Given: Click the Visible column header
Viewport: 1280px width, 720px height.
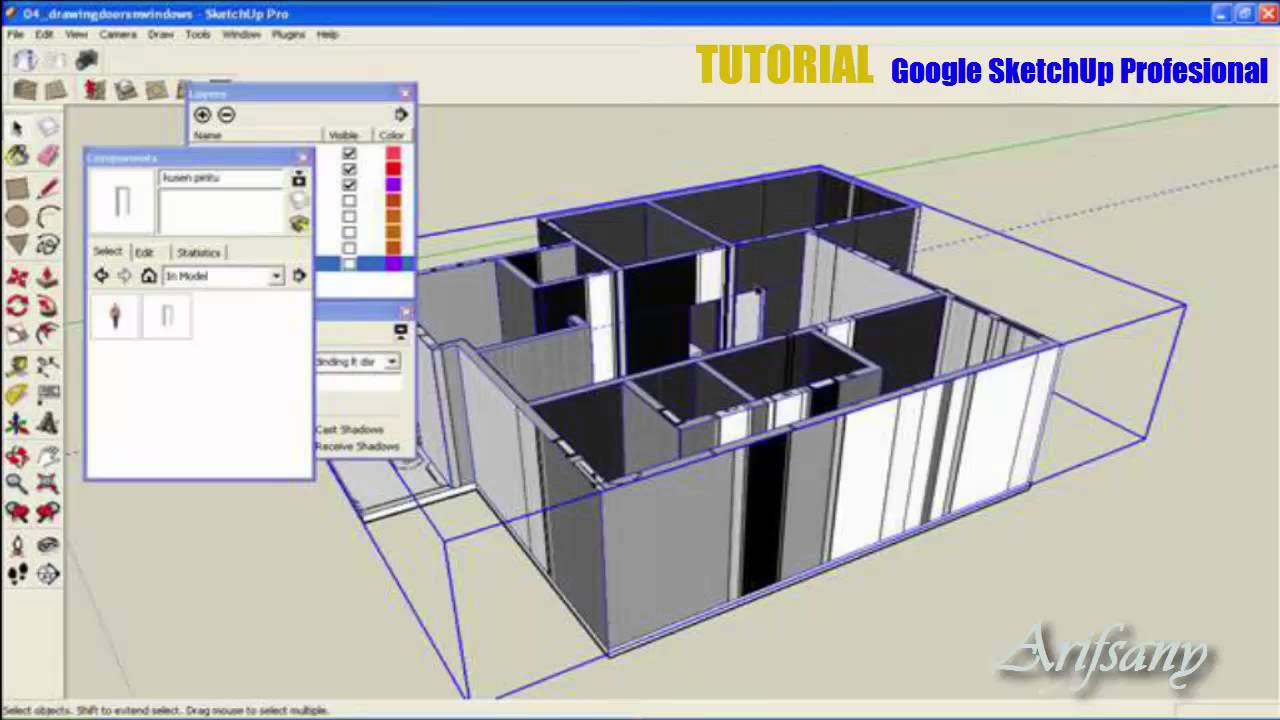Looking at the screenshot, I should coord(344,135).
